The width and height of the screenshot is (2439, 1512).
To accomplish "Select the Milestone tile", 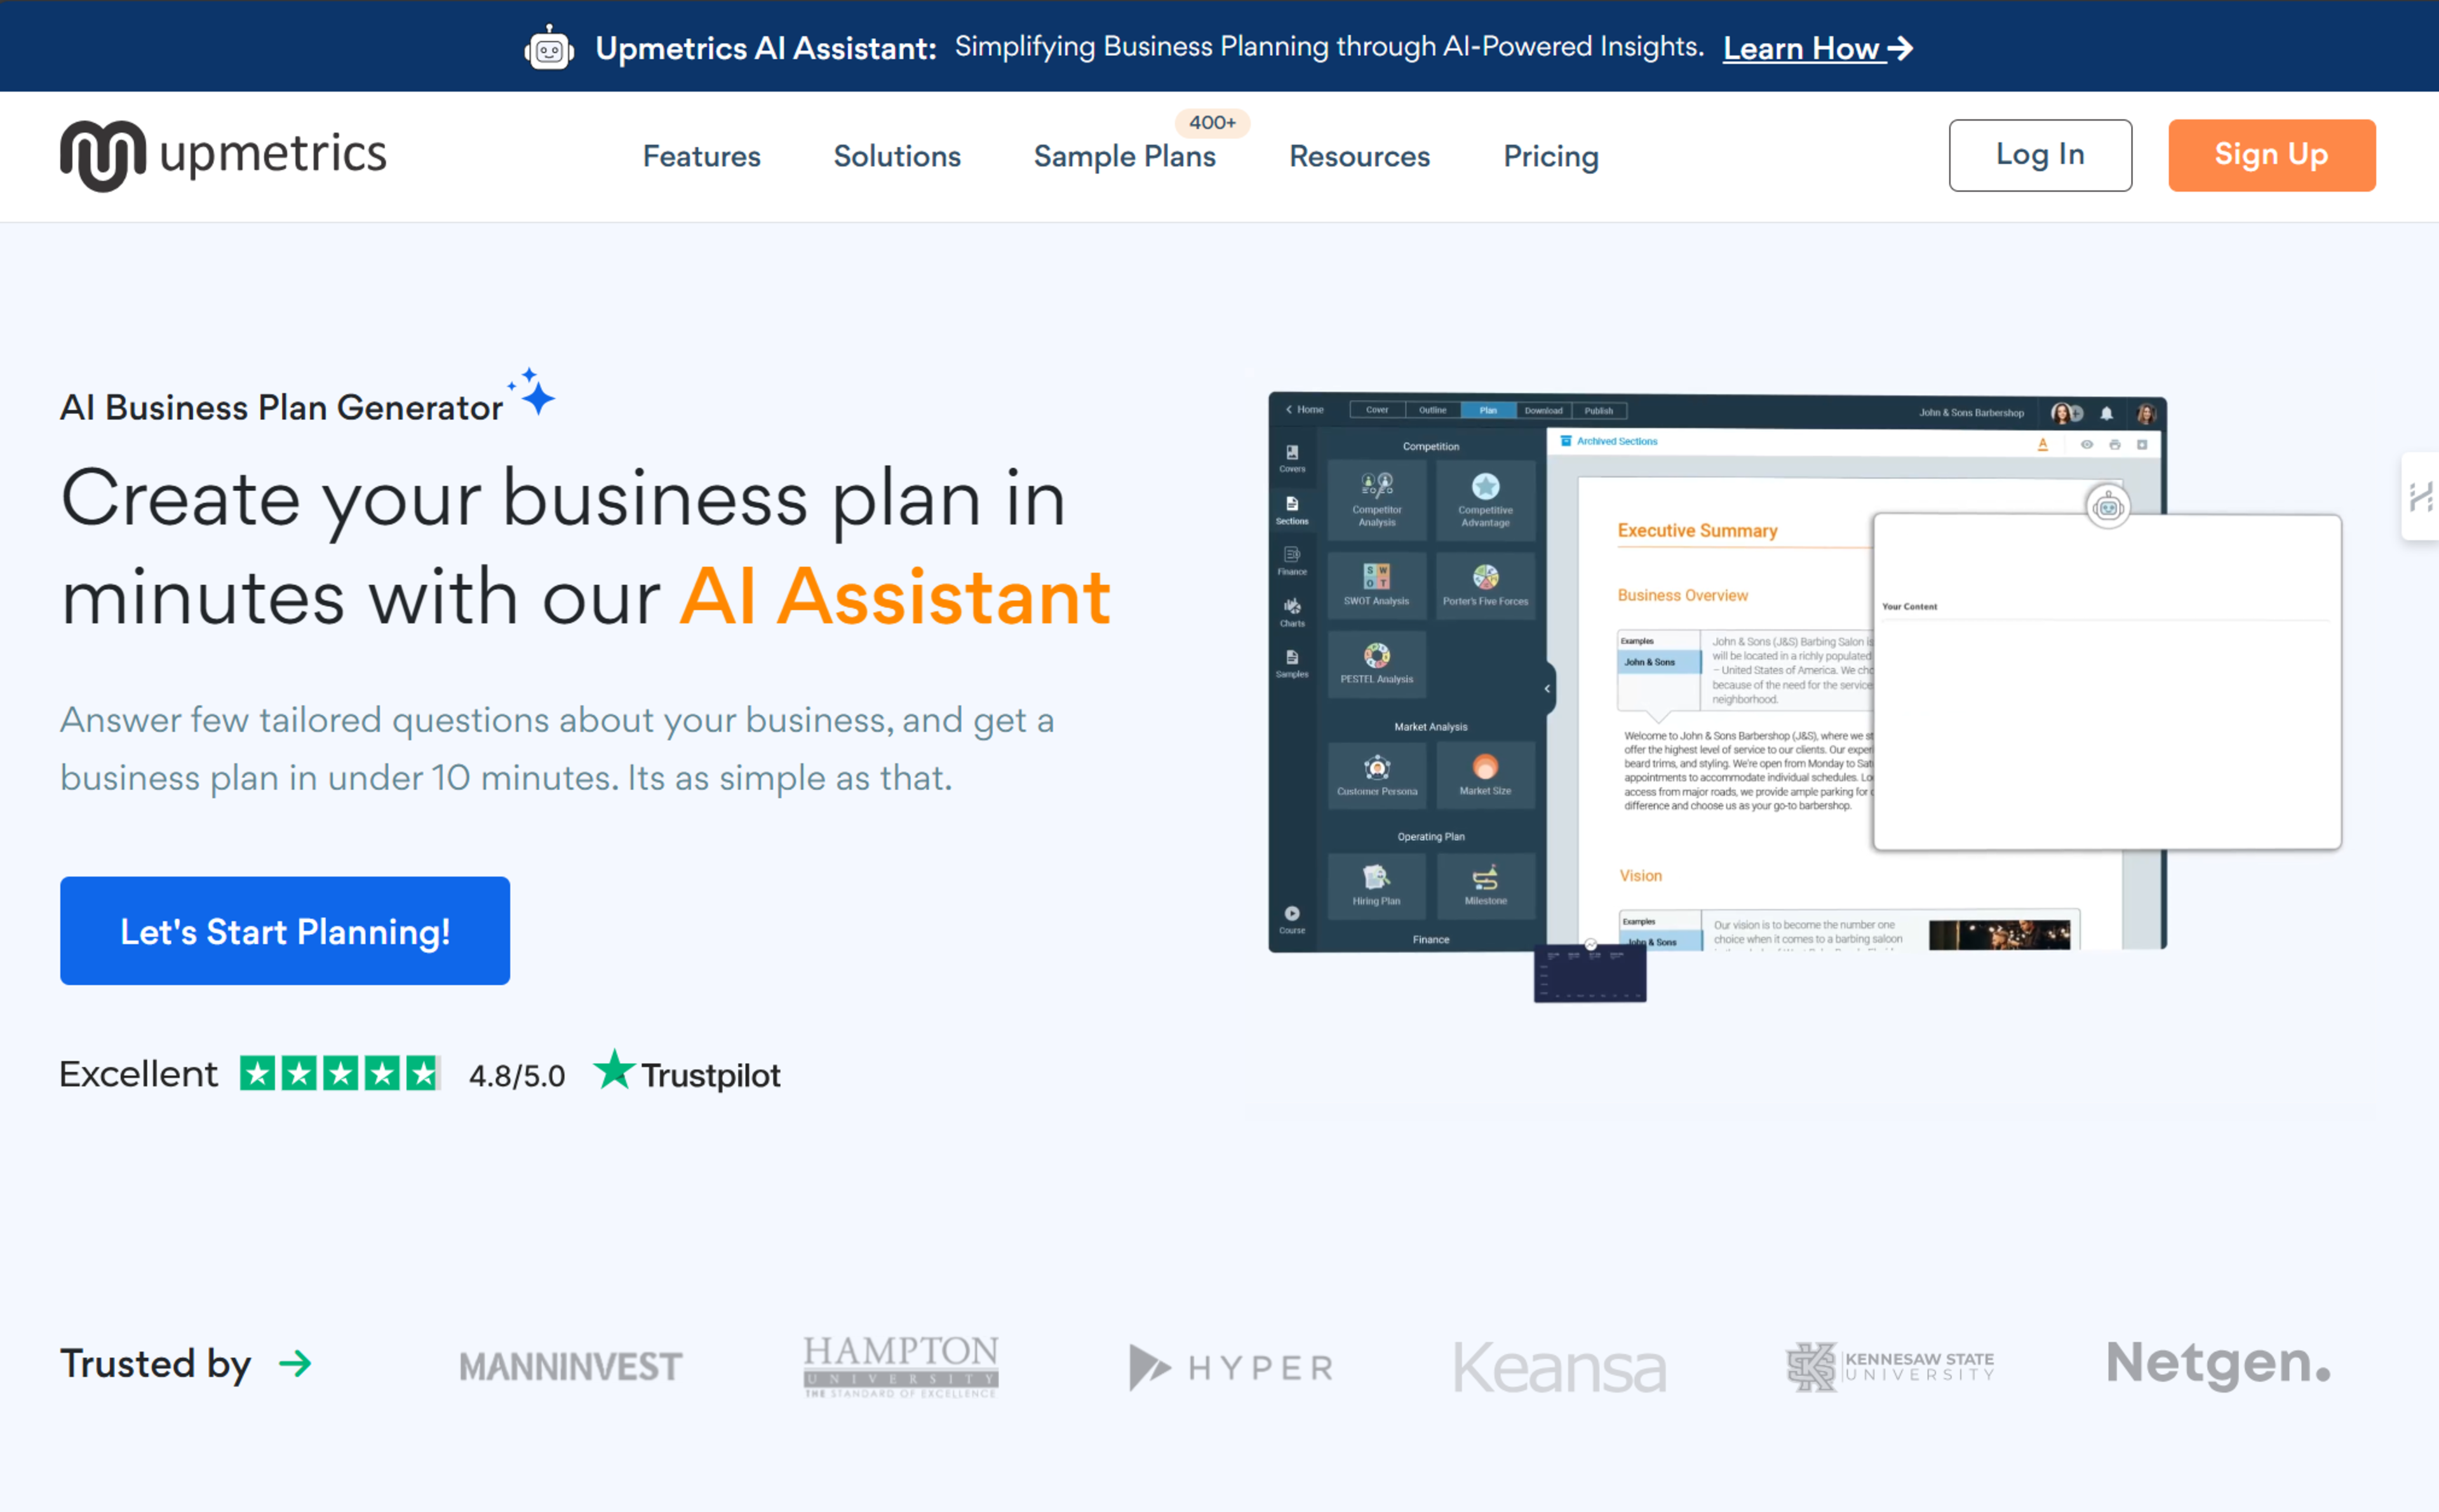I will click(1485, 886).
